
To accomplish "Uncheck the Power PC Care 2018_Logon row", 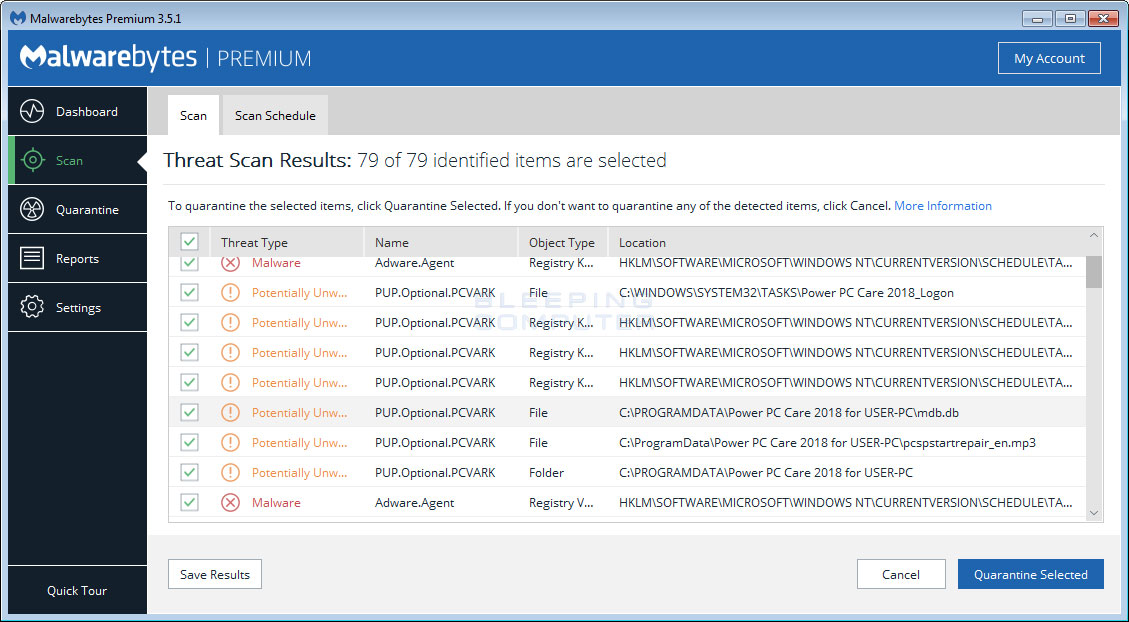I will click(189, 293).
